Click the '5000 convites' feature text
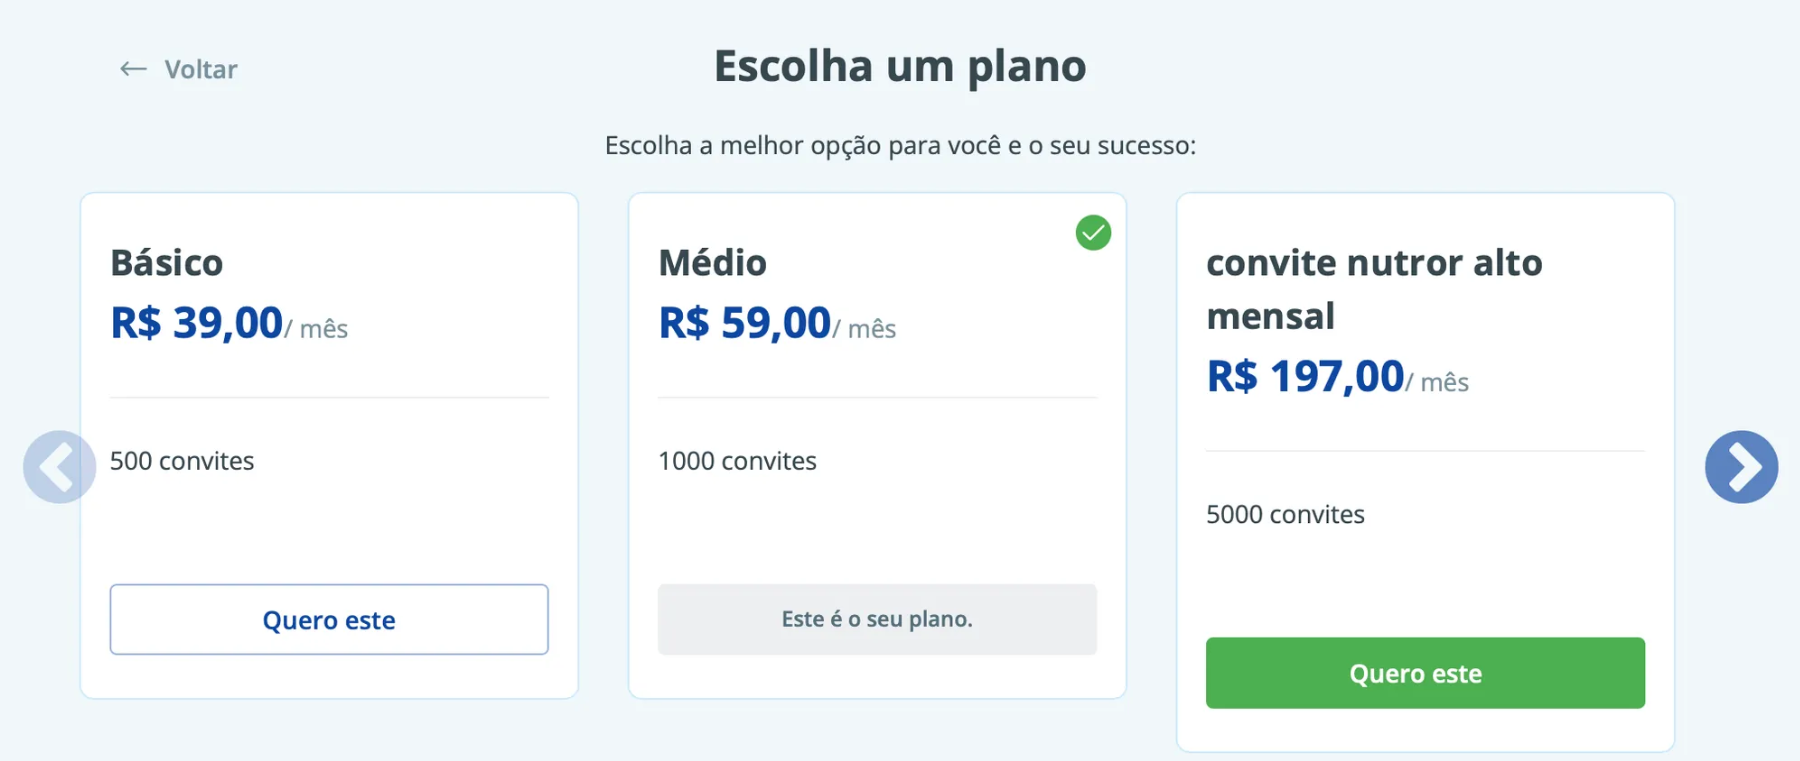Image resolution: width=1800 pixels, height=761 pixels. [x=1285, y=515]
